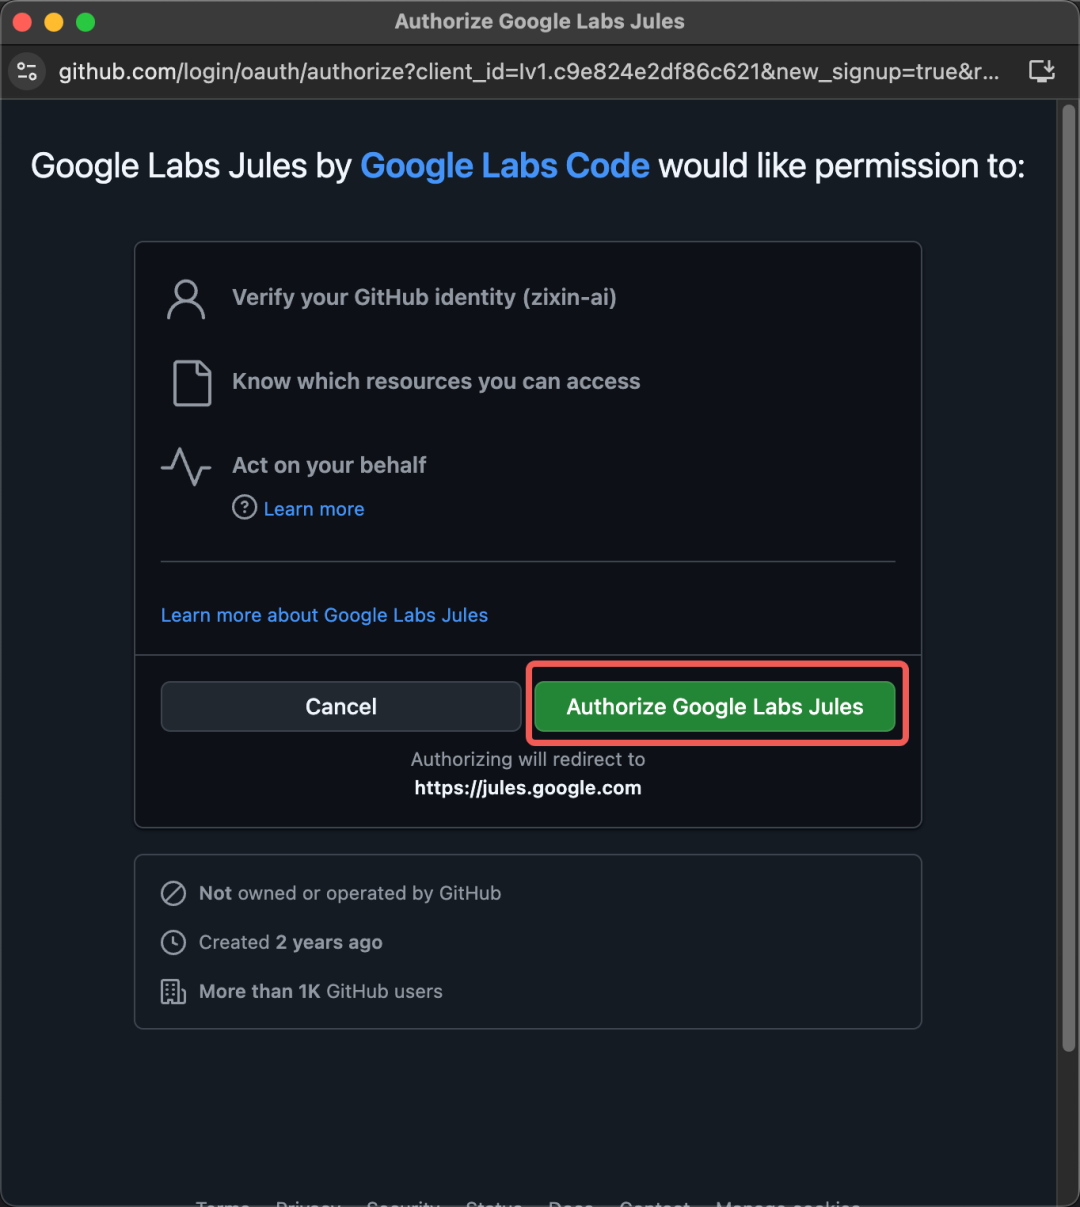Open Learn more about Google Labs Jules
Viewport: 1080px width, 1207px height.
[324, 615]
